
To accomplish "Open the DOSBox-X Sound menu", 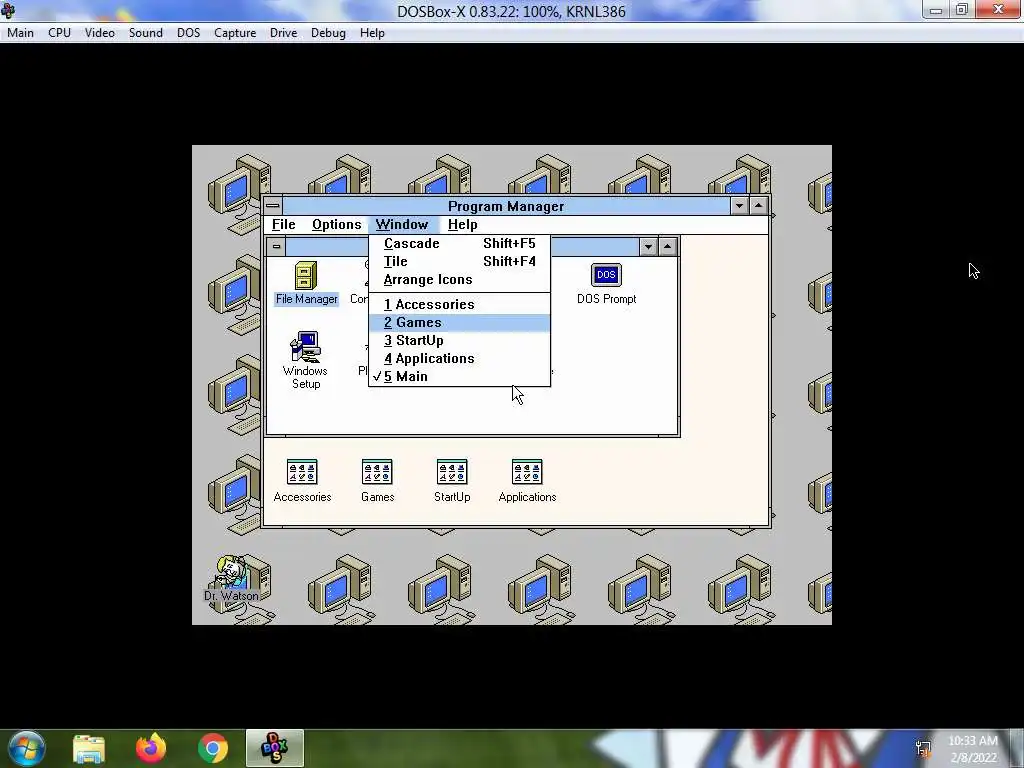I will tap(146, 33).
